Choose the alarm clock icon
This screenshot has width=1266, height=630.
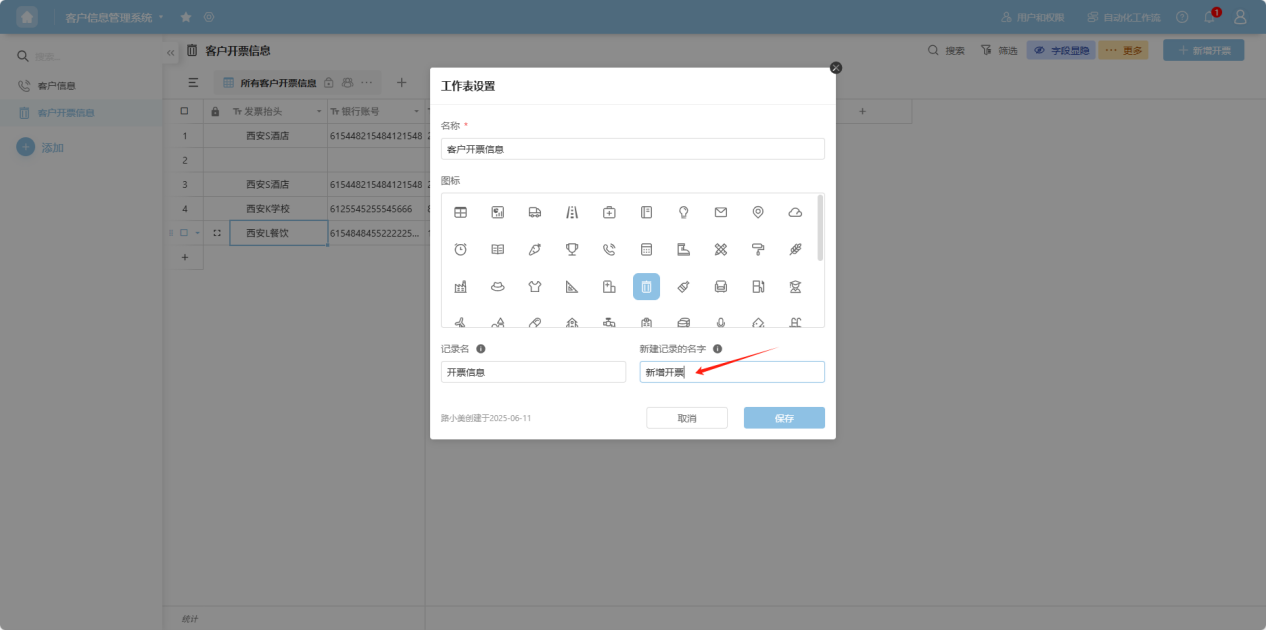[460, 249]
